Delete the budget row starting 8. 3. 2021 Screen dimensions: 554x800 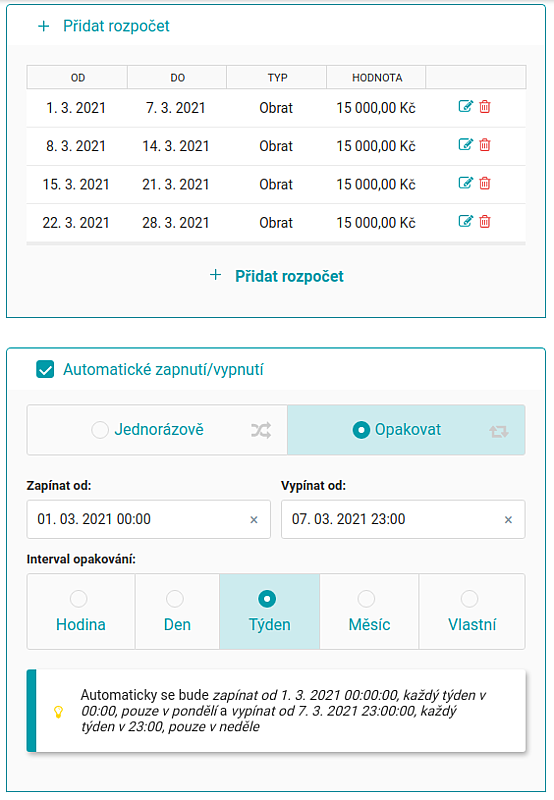[x=485, y=145]
